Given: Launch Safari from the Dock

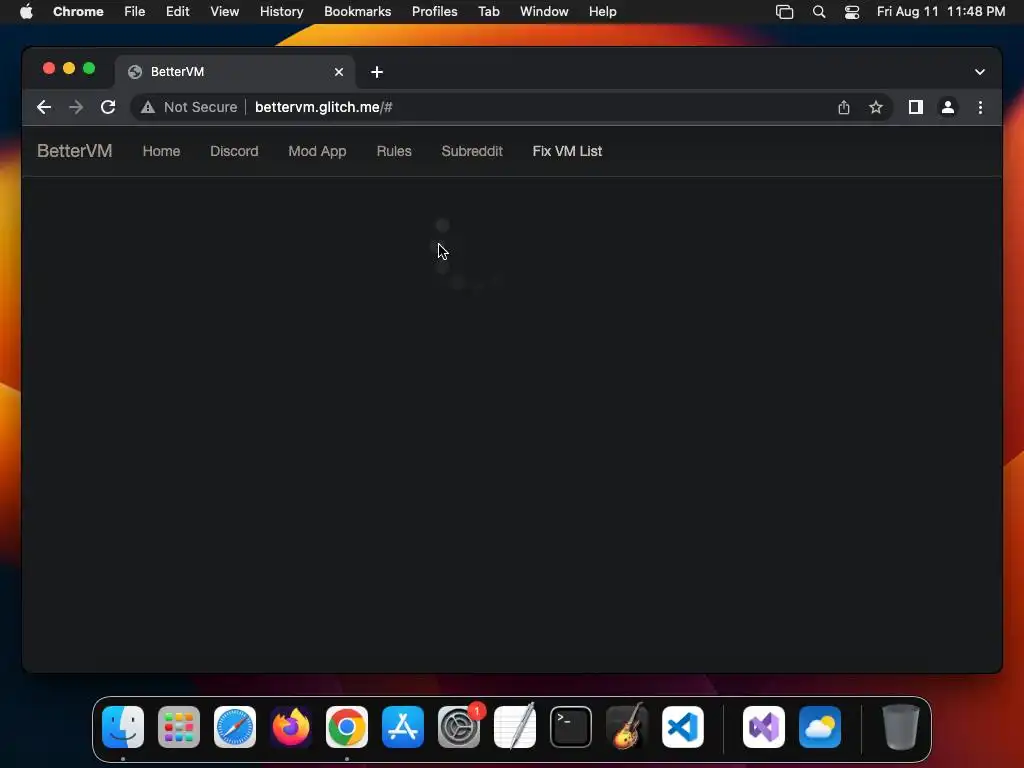Looking at the screenshot, I should point(235,727).
